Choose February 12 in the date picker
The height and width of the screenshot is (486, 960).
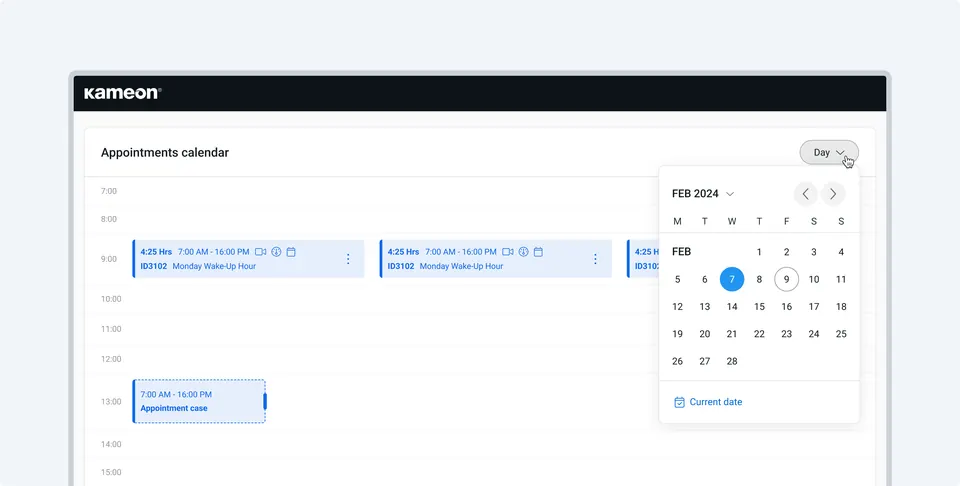point(677,307)
